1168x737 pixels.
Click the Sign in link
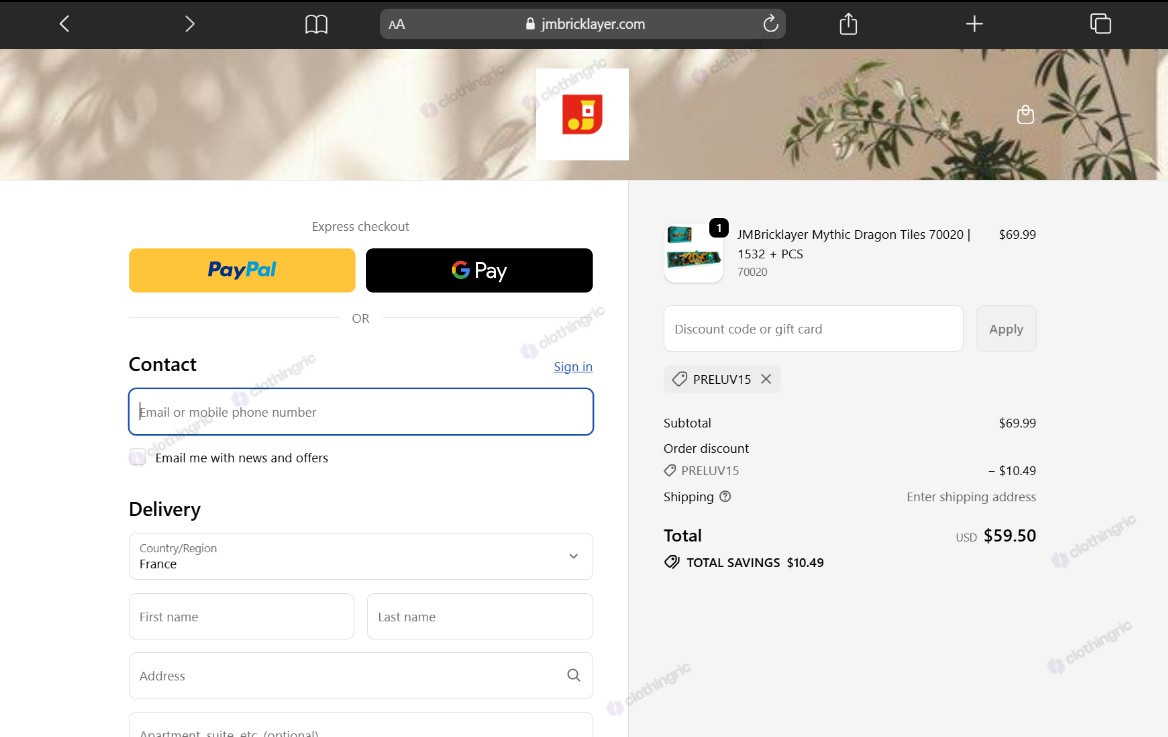coord(573,367)
